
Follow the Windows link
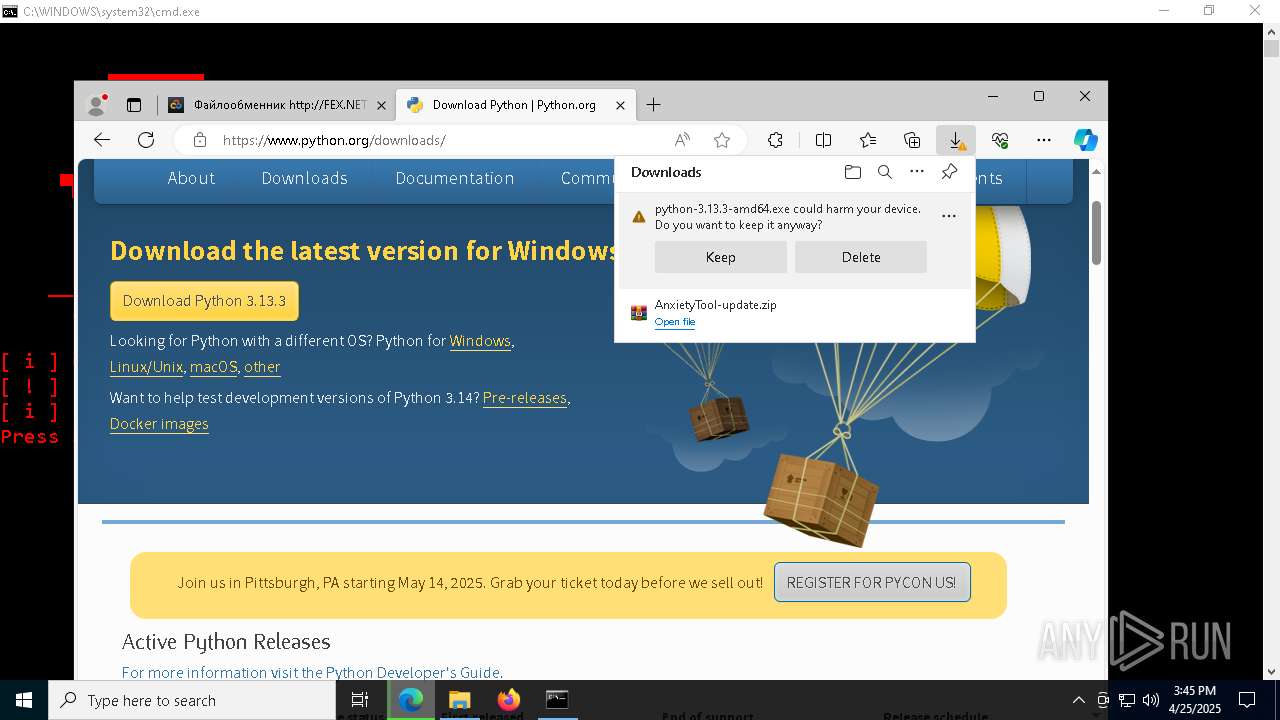pos(480,341)
